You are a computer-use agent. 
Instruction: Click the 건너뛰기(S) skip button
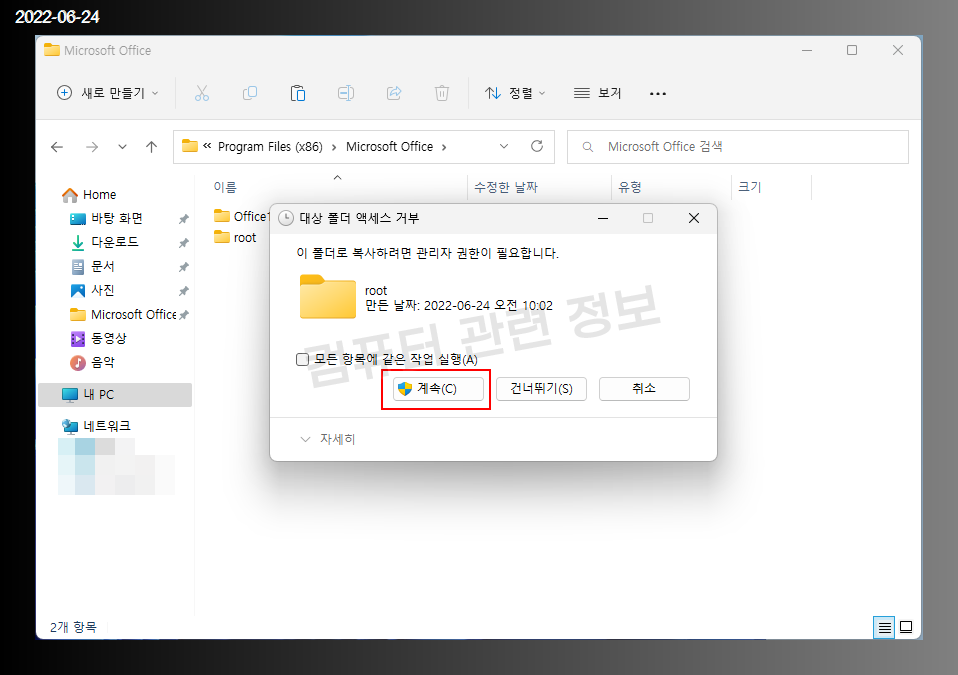[x=541, y=389]
